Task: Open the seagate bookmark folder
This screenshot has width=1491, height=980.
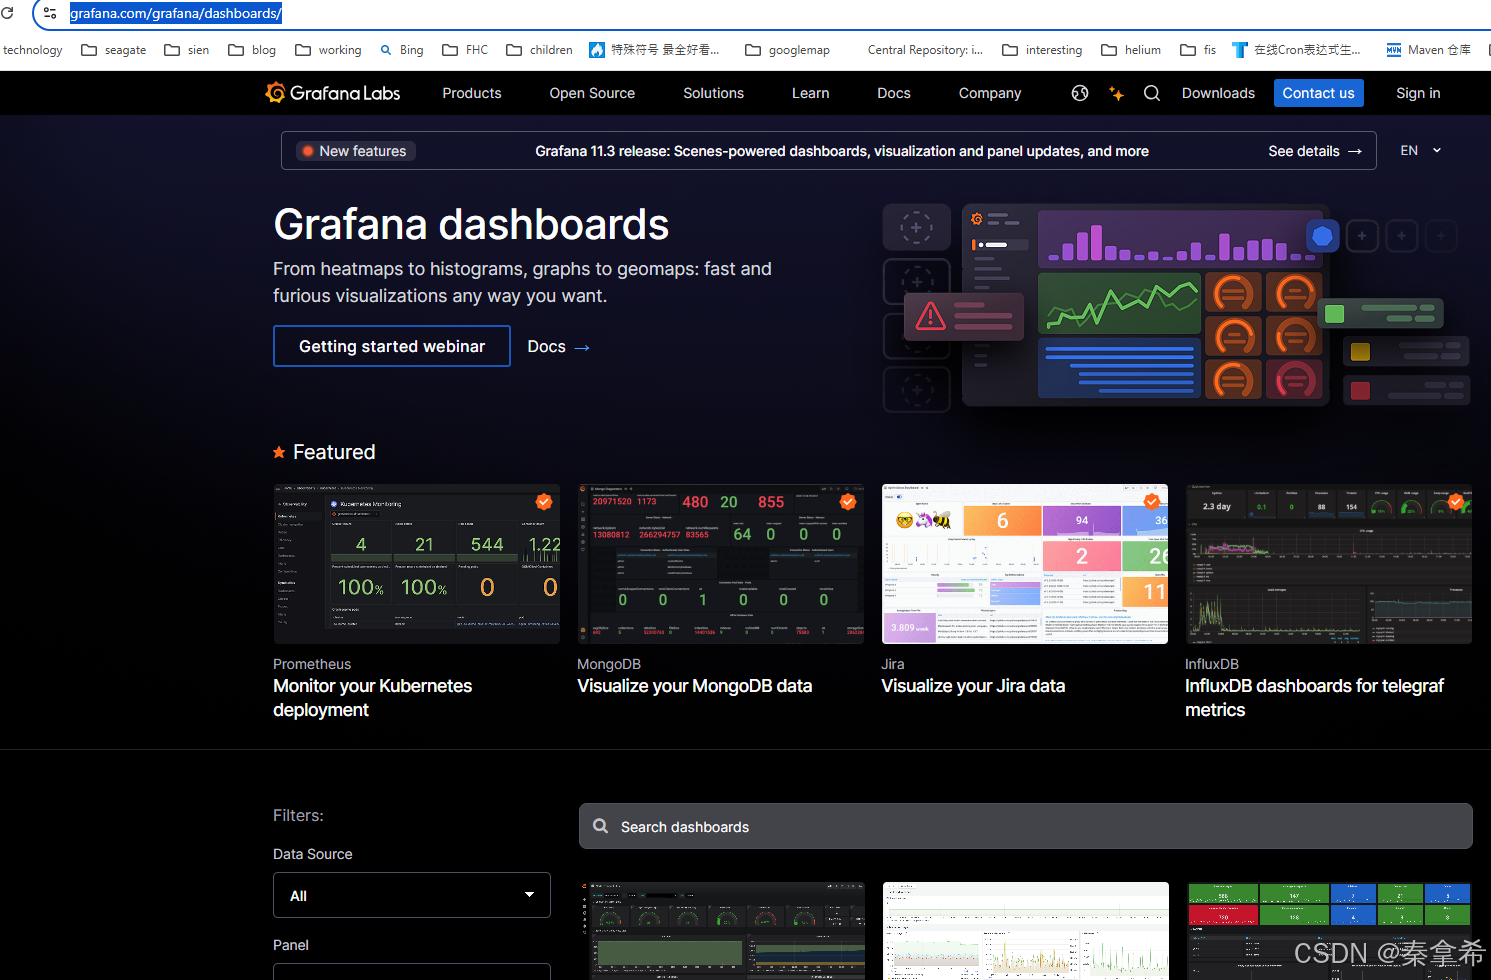Action: click(113, 50)
